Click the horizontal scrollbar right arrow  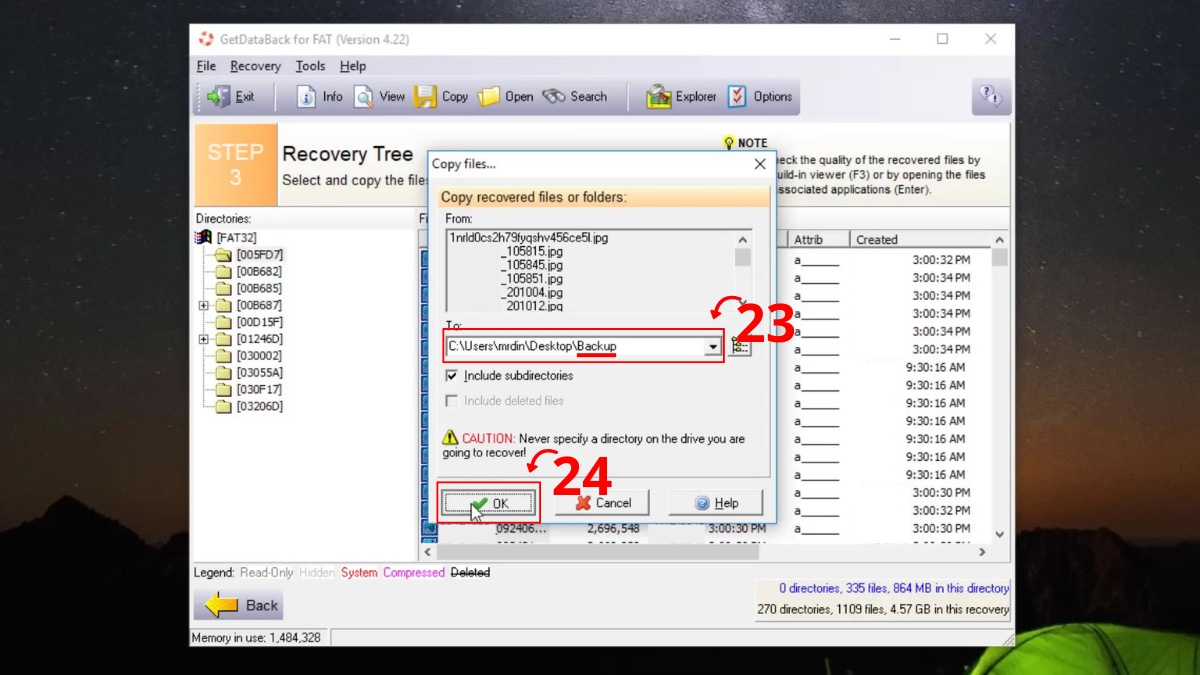pos(982,552)
